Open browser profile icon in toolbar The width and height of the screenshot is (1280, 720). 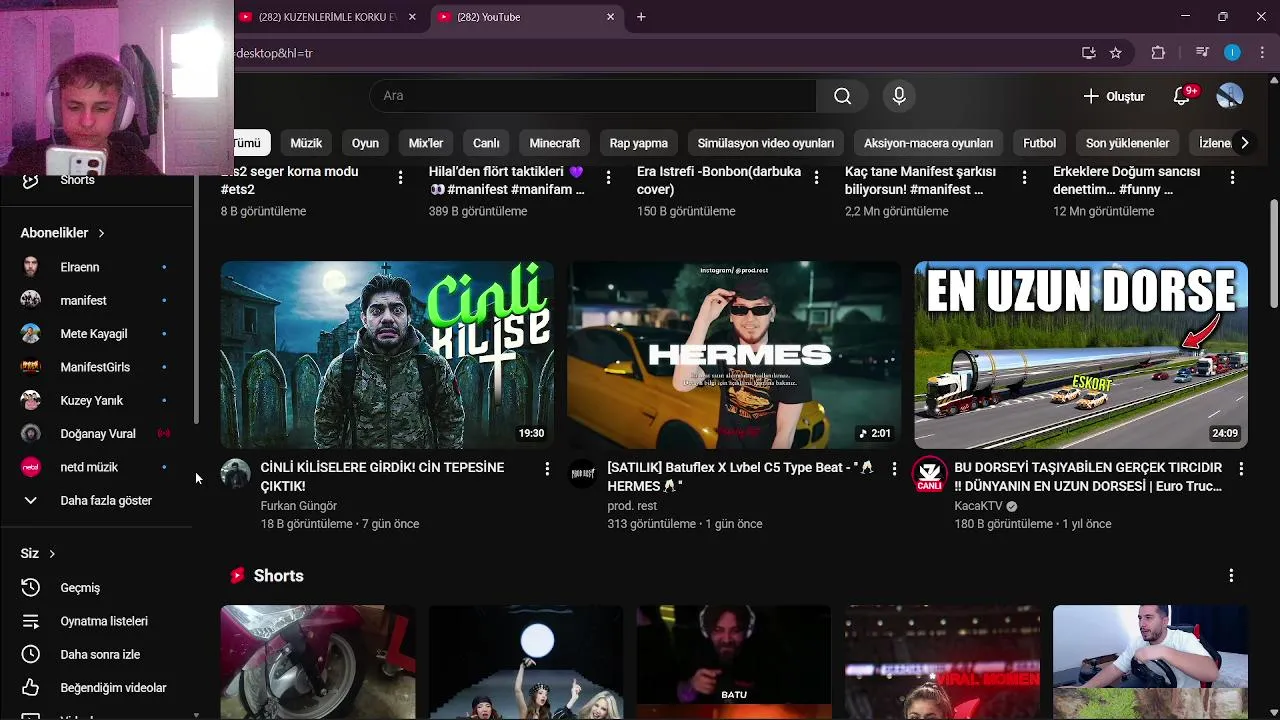(1232, 53)
